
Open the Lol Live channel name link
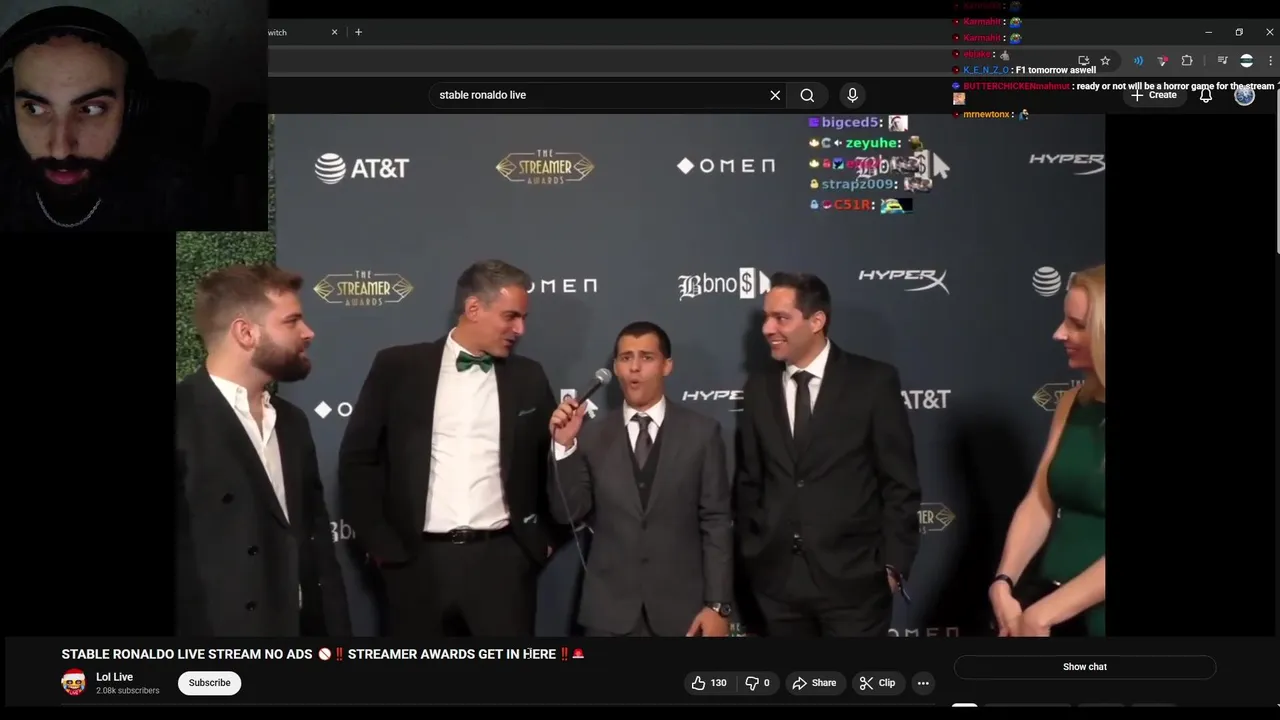tap(114, 677)
